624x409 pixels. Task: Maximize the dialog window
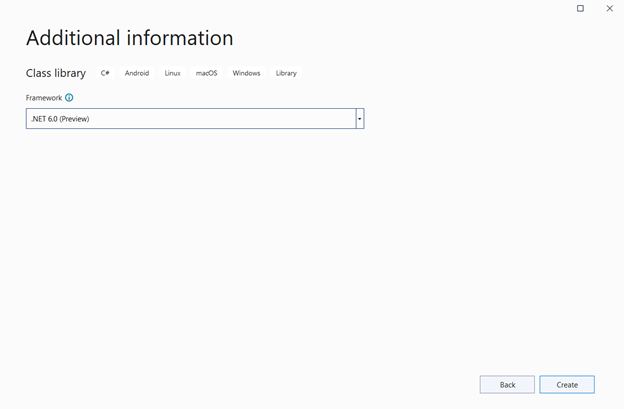coord(580,8)
